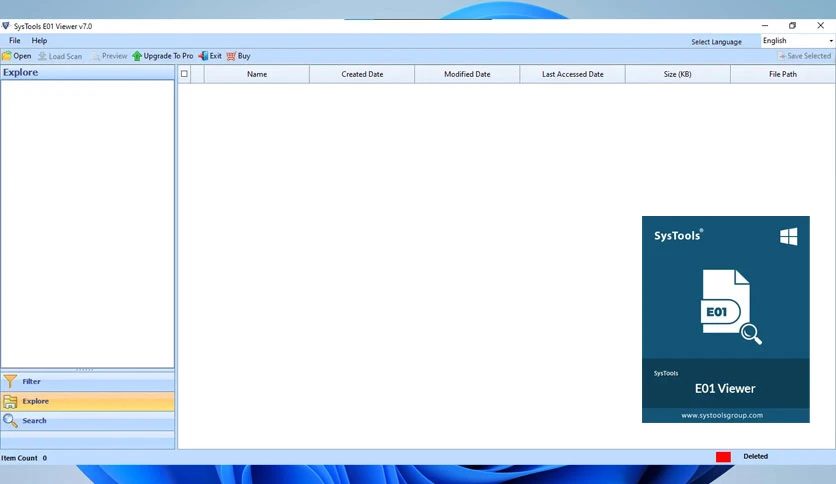The height and width of the screenshot is (484, 836).
Task: Click the red Deleted legend color box
Action: click(723, 457)
